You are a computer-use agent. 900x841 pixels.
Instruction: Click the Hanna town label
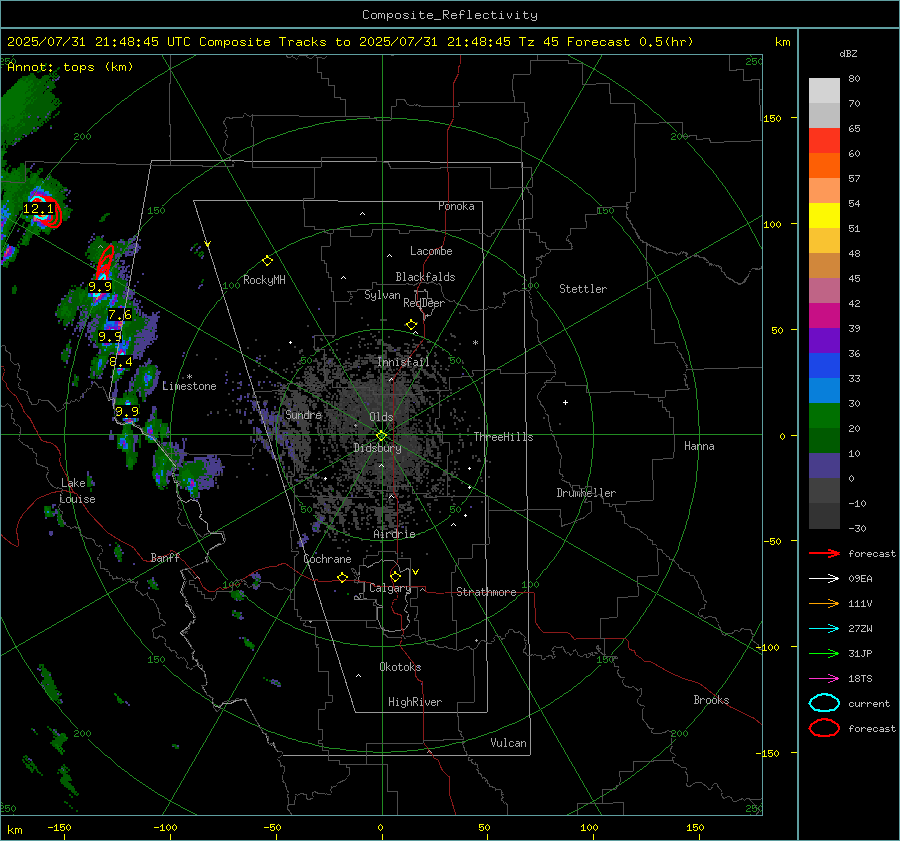tap(699, 446)
